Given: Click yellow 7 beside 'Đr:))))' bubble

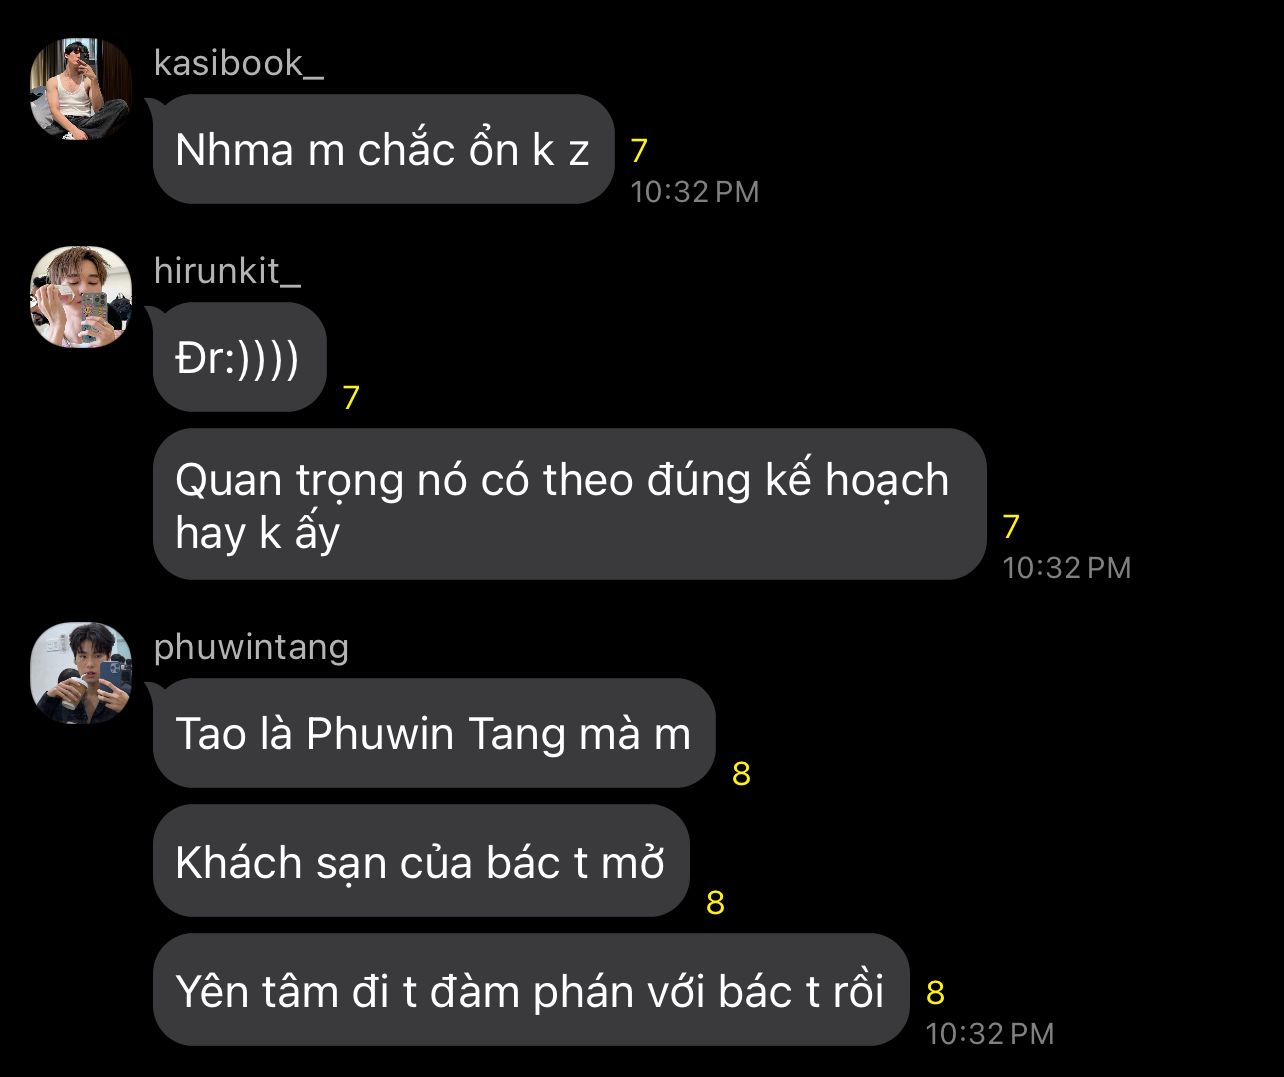Looking at the screenshot, I should (351, 398).
